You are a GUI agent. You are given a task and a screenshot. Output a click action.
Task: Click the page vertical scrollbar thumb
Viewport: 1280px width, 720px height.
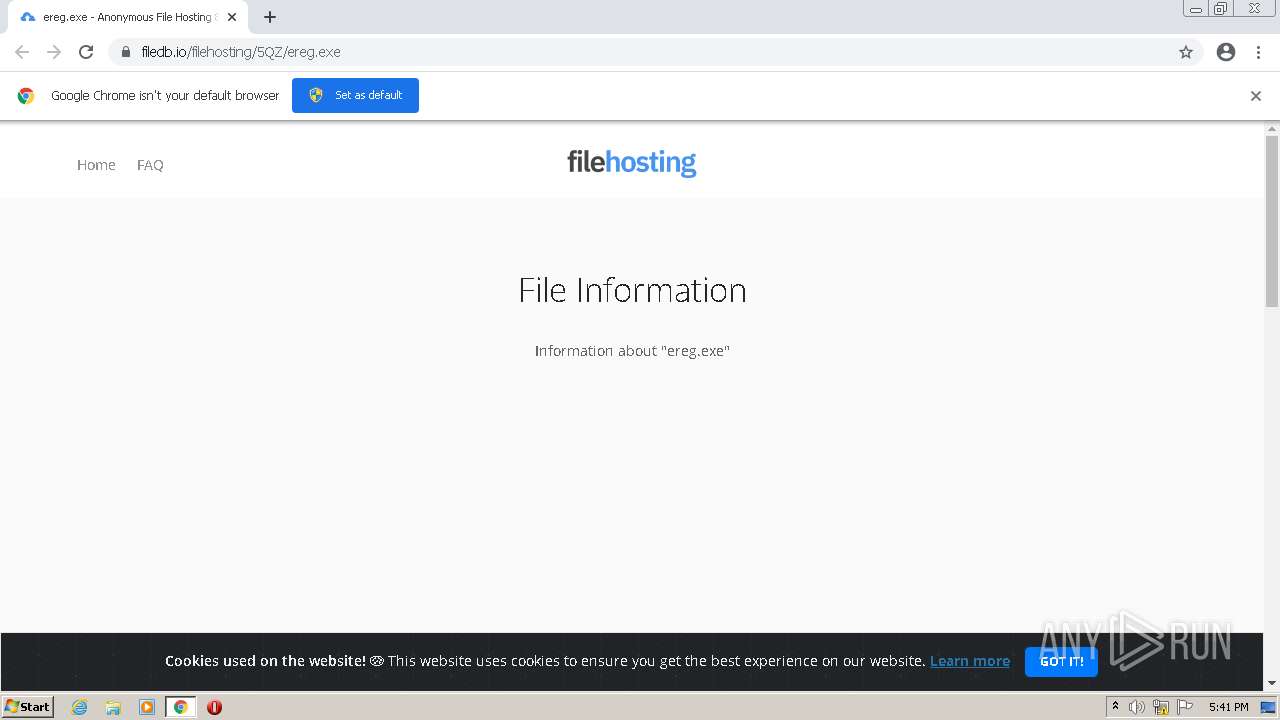tap(1272, 221)
